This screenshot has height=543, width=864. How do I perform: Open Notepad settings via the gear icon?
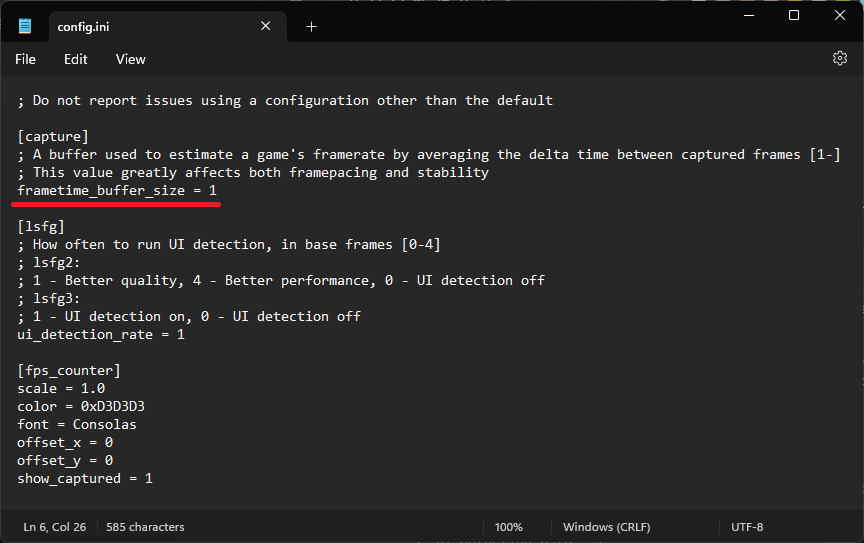pos(840,59)
